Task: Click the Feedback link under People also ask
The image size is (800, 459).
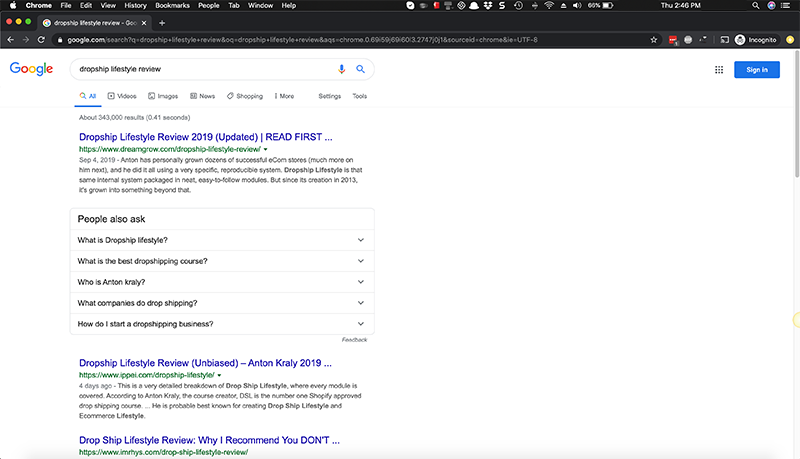Action: pyautogui.click(x=354, y=340)
